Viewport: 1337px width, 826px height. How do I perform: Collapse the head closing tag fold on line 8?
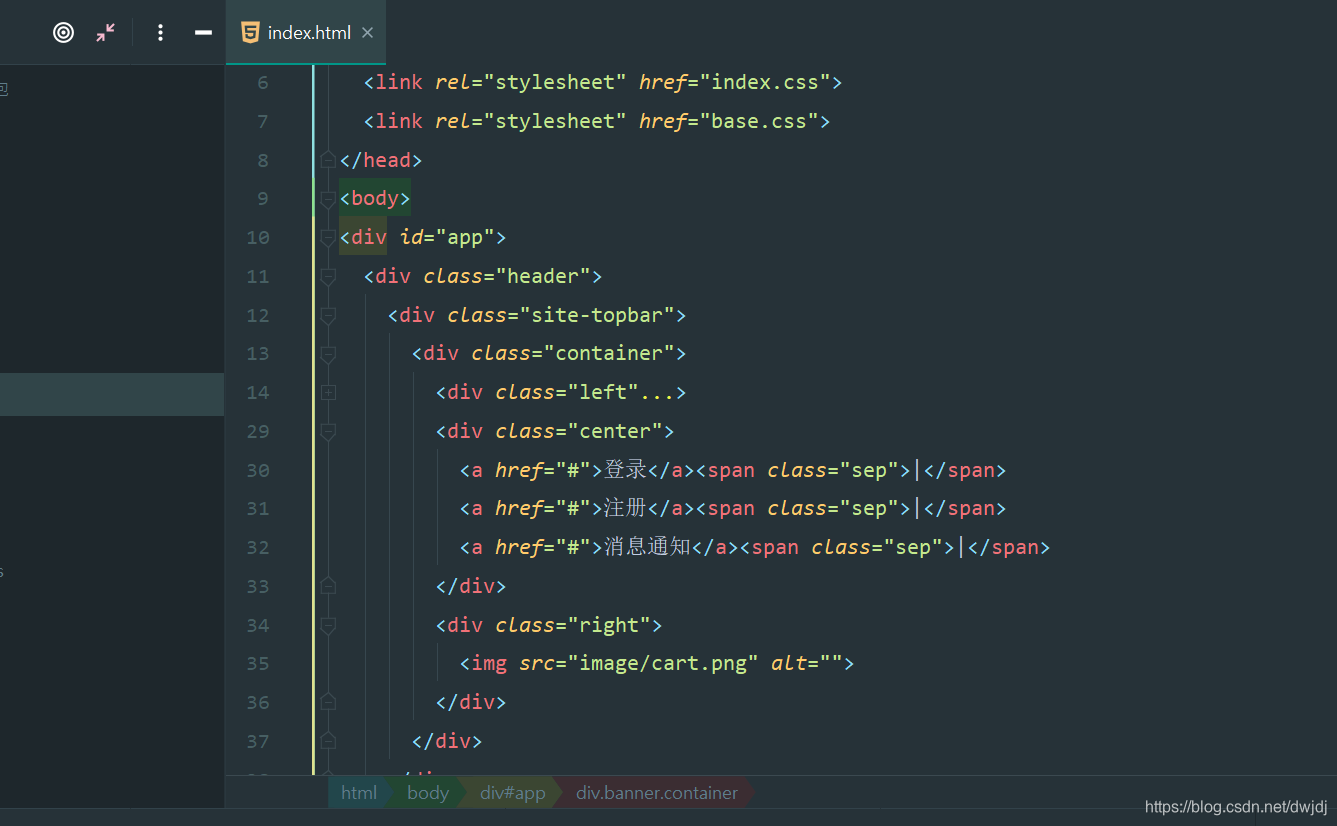328,160
